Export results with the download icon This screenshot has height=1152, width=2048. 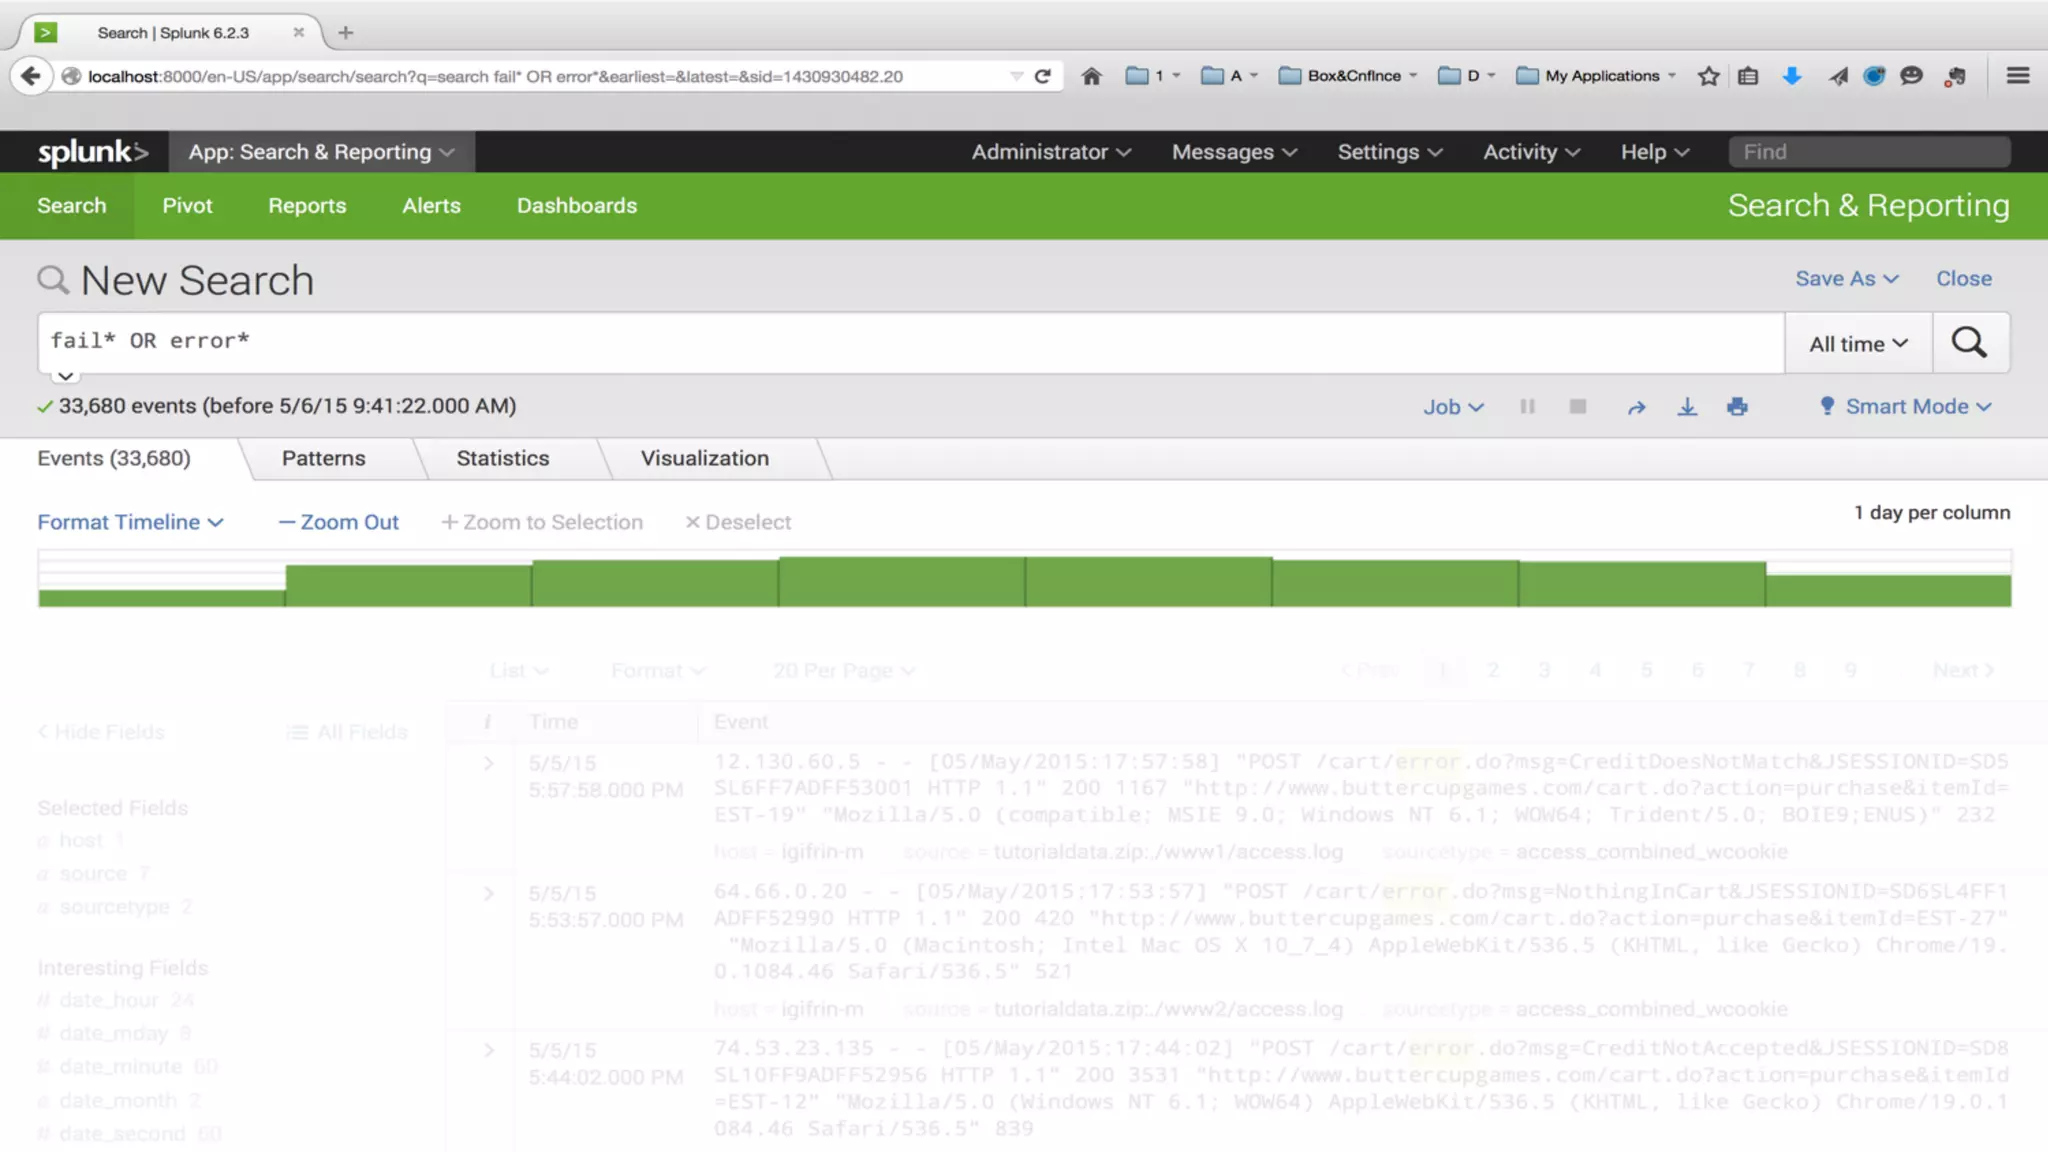1687,407
